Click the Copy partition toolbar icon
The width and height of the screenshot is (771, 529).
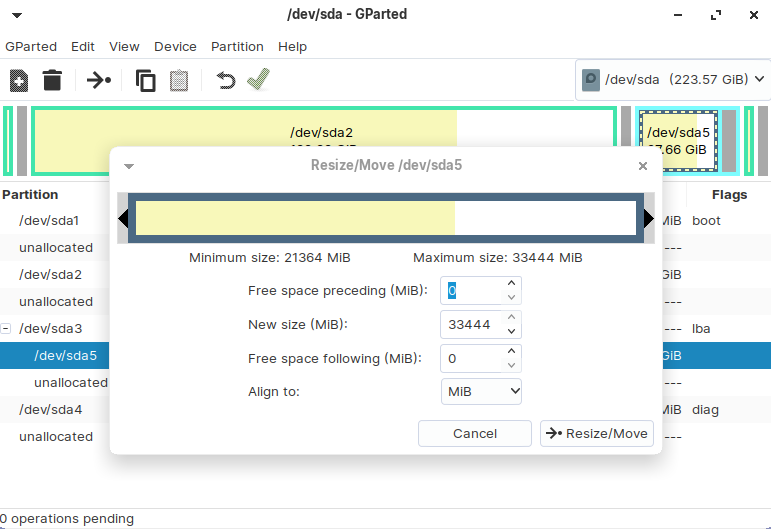(x=146, y=81)
